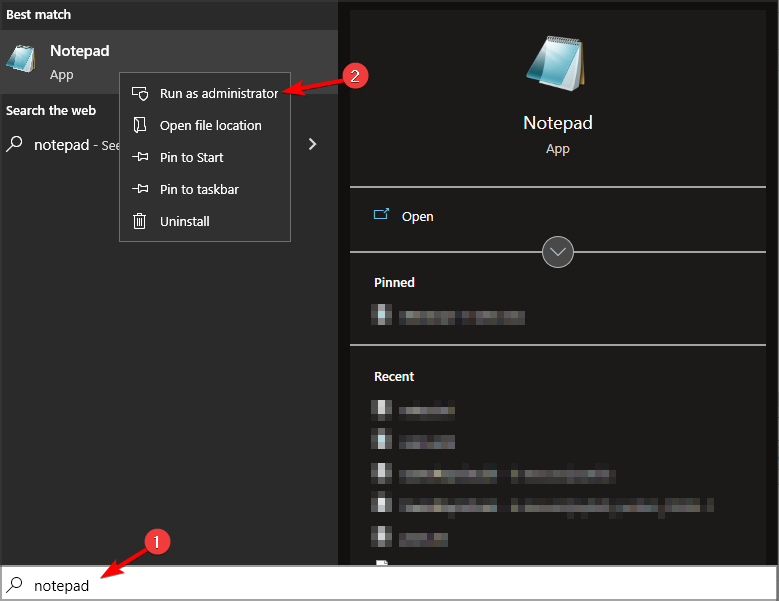Click the search box containing notepad
The image size is (779, 601).
coord(390,584)
